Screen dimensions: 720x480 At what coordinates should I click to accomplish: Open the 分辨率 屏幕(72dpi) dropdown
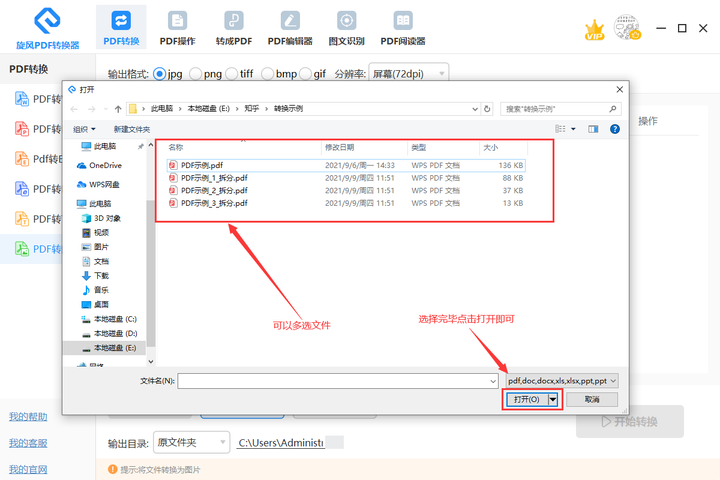click(409, 73)
